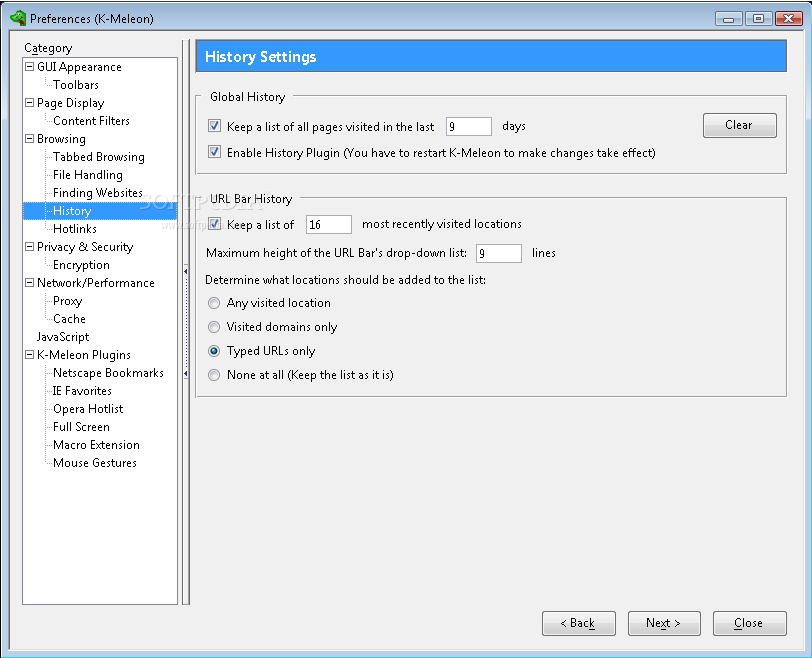Clear the global history with Clear button

click(740, 125)
